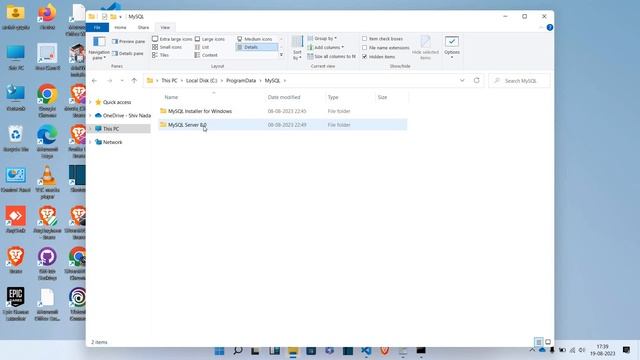Open Control Panel desktop icon
The image size is (640, 360).
click(x=16, y=180)
